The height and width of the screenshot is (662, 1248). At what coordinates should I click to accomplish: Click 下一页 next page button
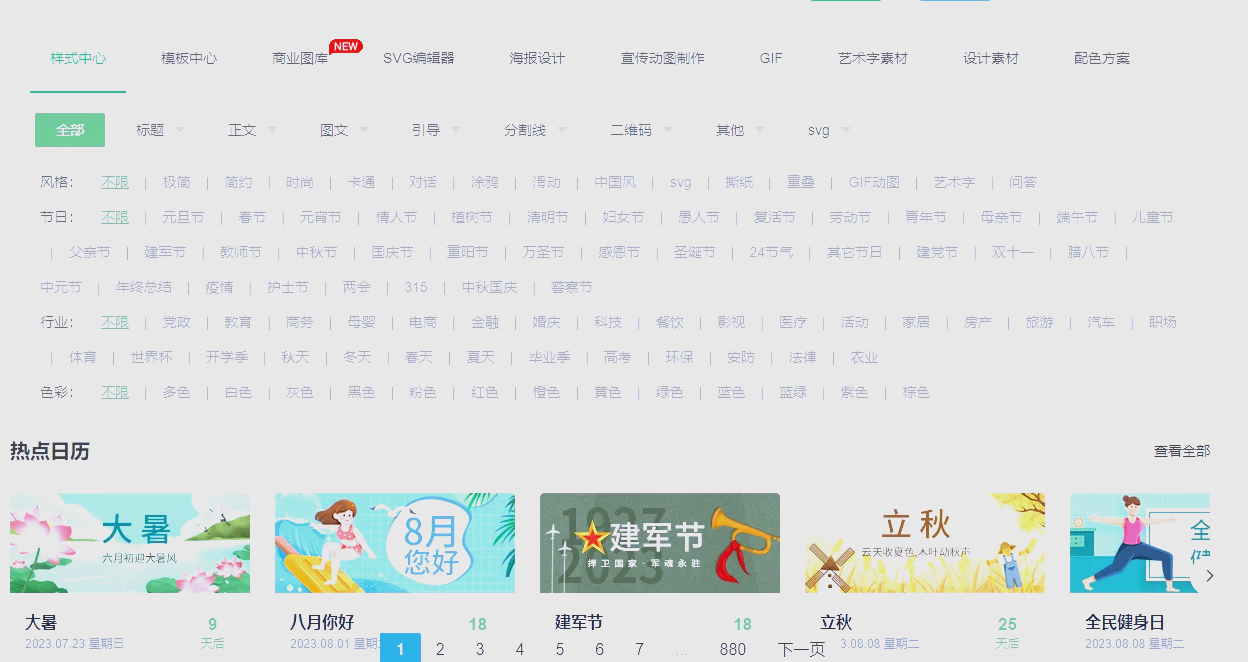click(802, 649)
